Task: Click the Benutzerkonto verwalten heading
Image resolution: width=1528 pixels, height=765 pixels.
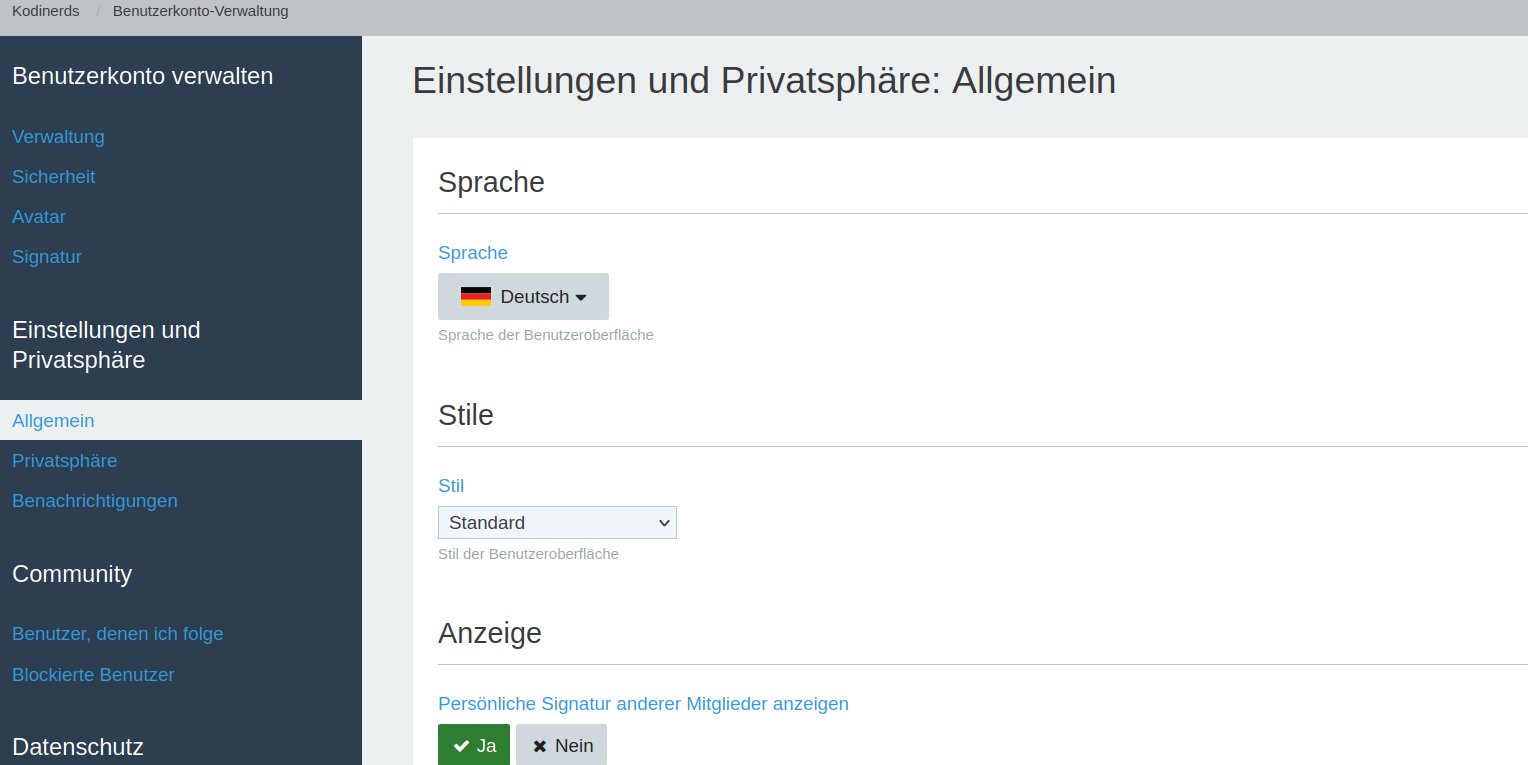Action: [x=143, y=76]
